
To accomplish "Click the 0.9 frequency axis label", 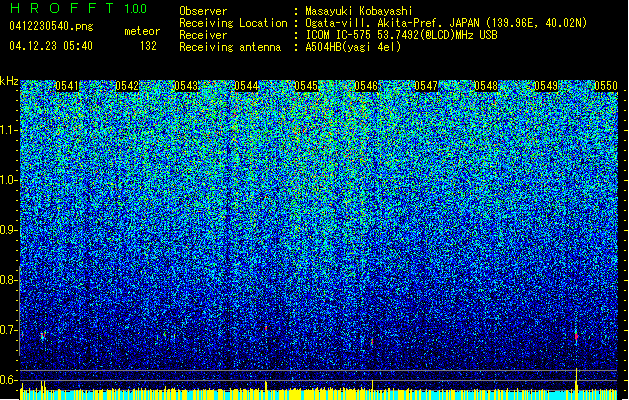I will pyautogui.click(x=9, y=230).
